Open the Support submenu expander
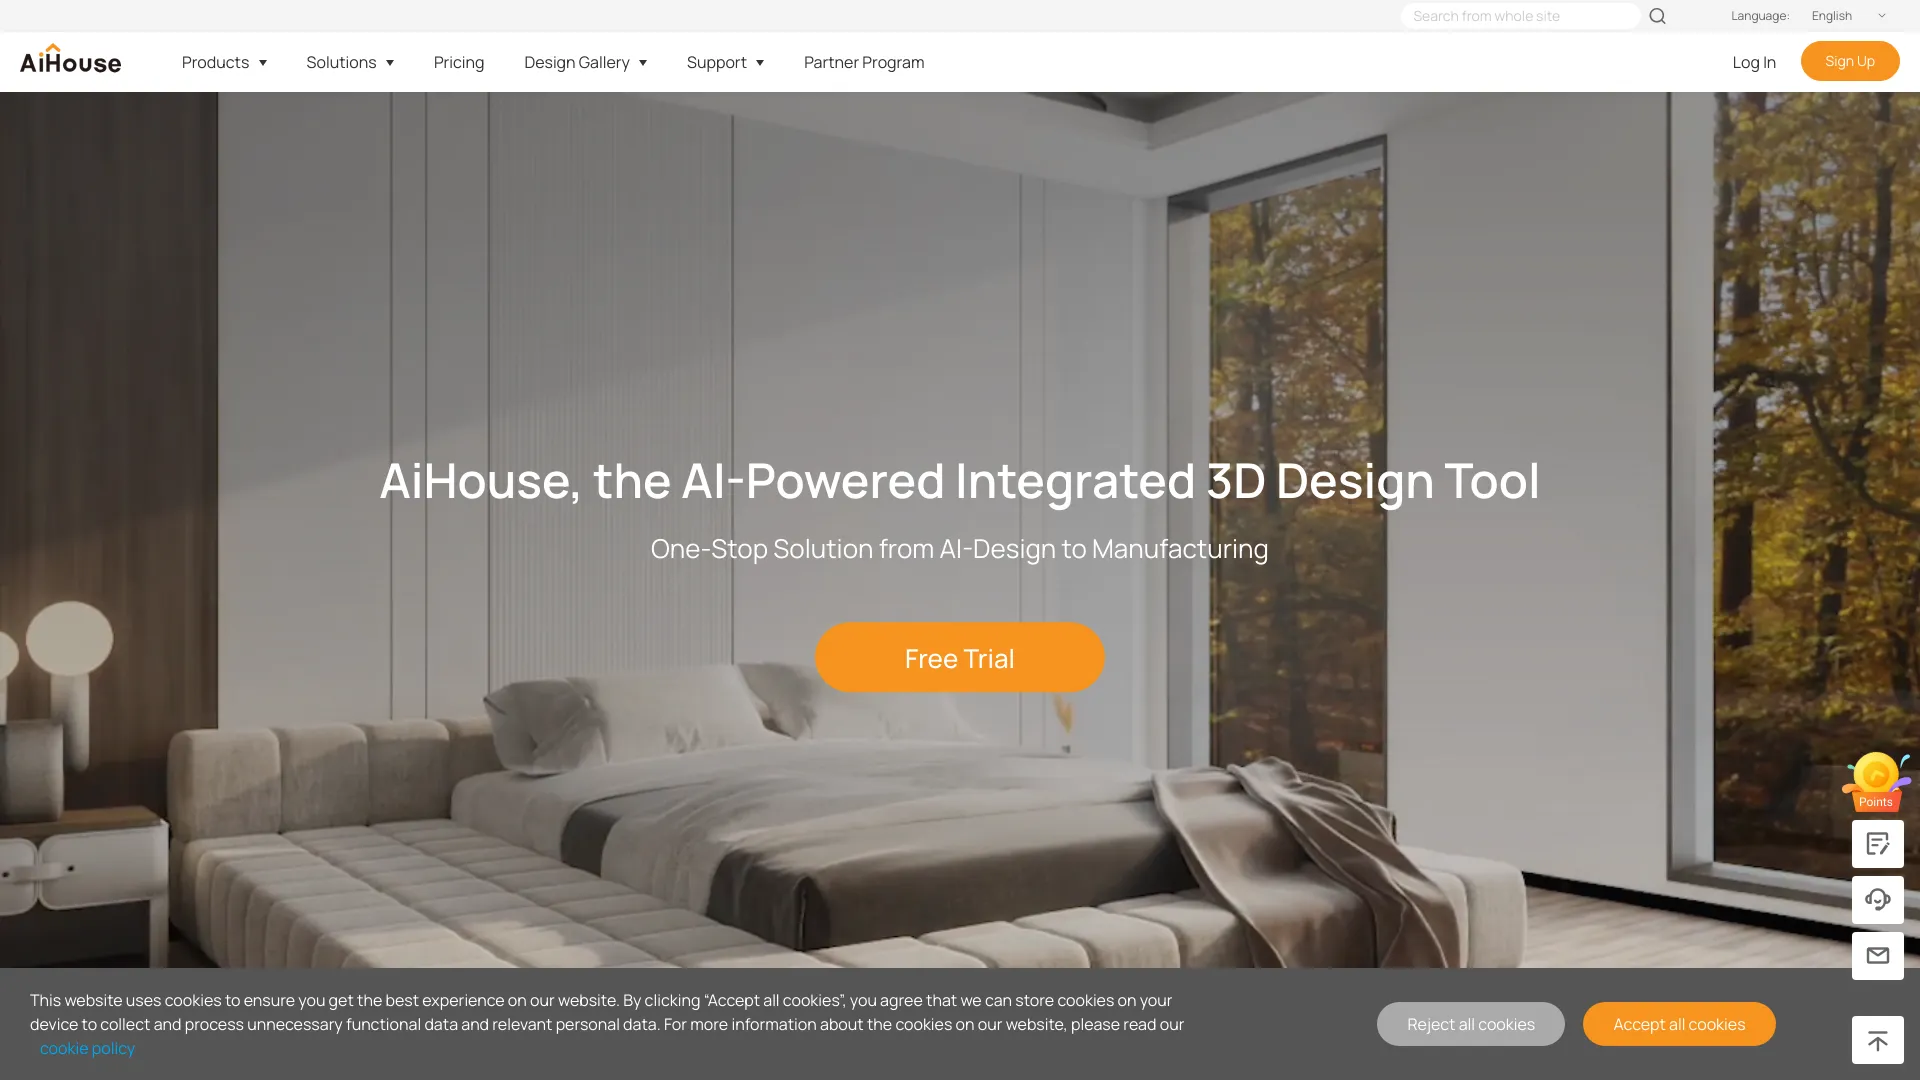This screenshot has height=1080, width=1920. tap(760, 62)
